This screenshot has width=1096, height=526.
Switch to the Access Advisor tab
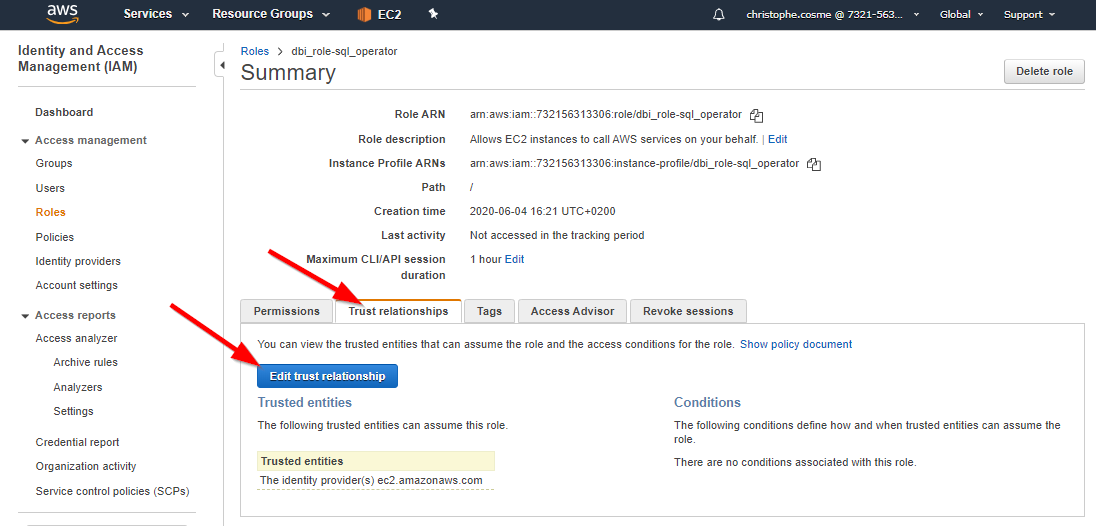pyautogui.click(x=572, y=312)
